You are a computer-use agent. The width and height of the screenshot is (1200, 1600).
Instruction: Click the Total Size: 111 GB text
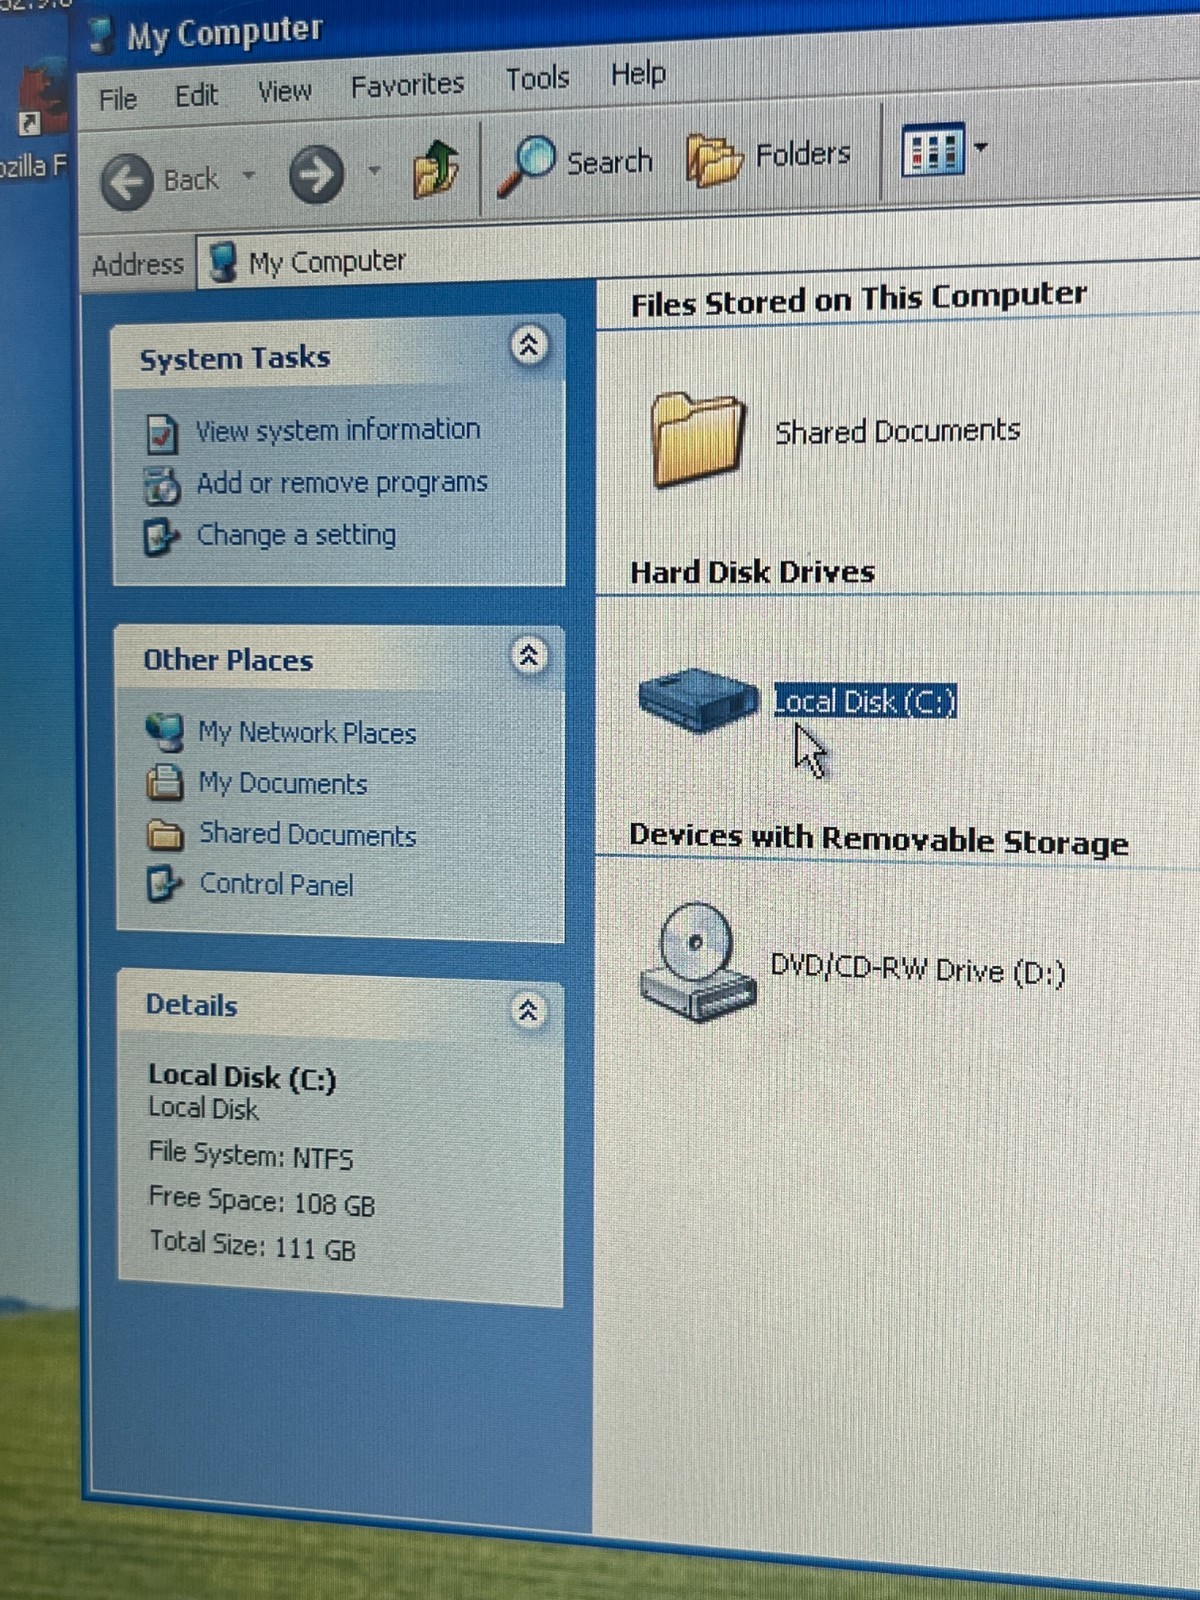pos(252,1246)
